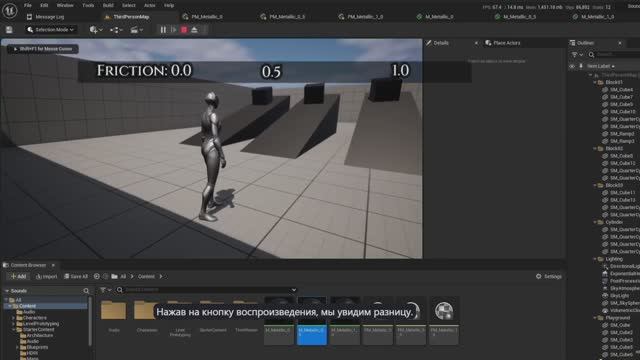
Task: Click the All breadcrumb in Content Browser
Action: point(123,276)
